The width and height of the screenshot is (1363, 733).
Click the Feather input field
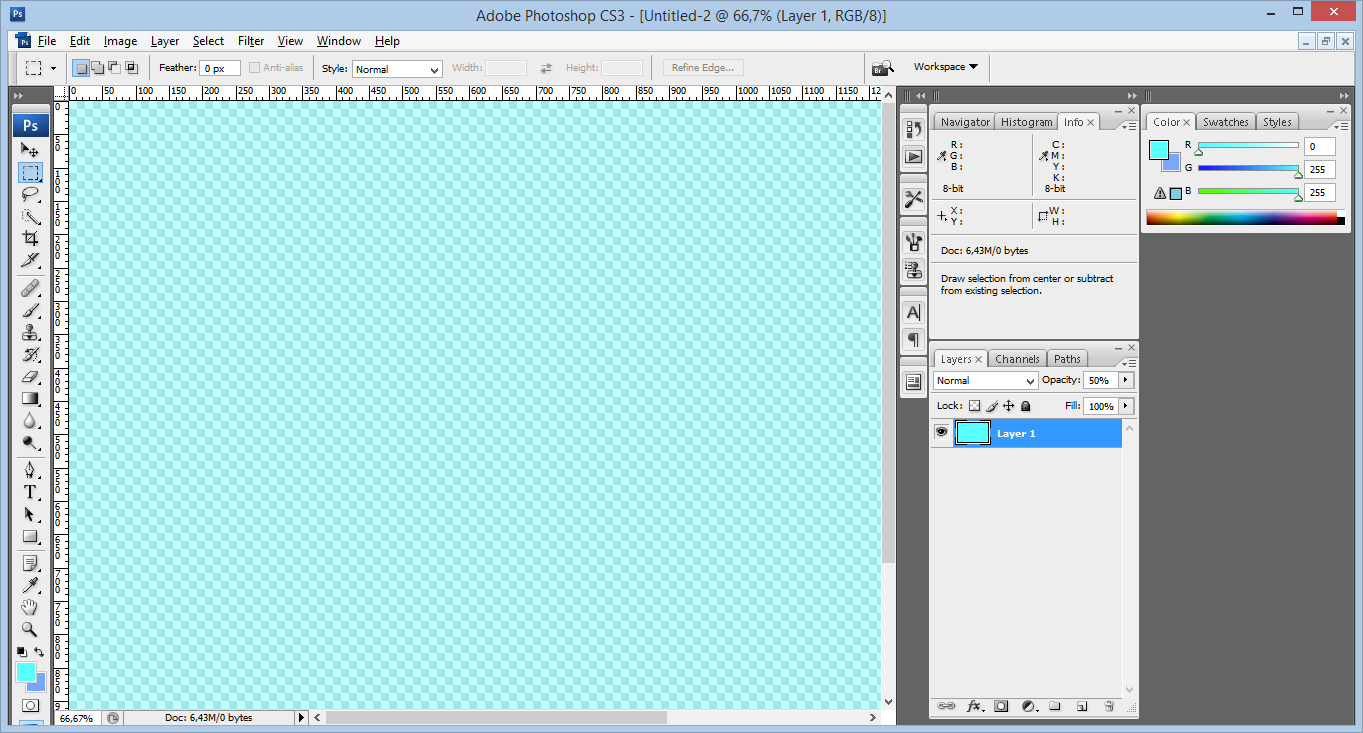(x=220, y=68)
